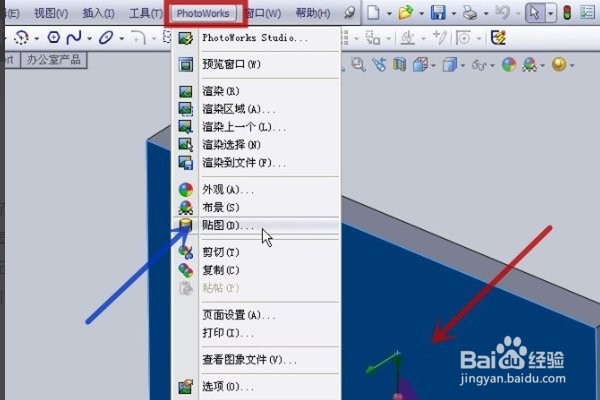Open 查看图象文件(V)... menu item
The image size is (600, 400).
[x=256, y=360]
